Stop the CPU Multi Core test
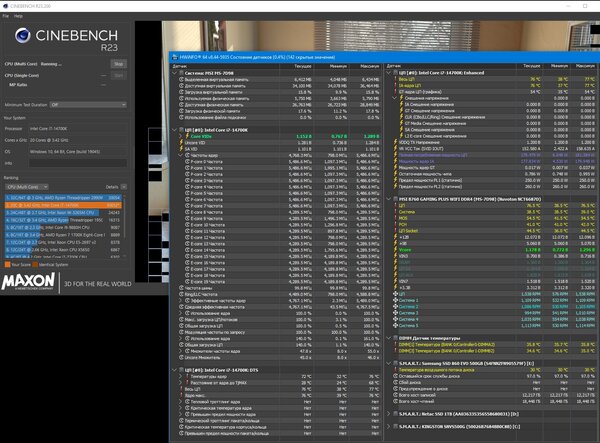600x443 pixels. [x=119, y=64]
